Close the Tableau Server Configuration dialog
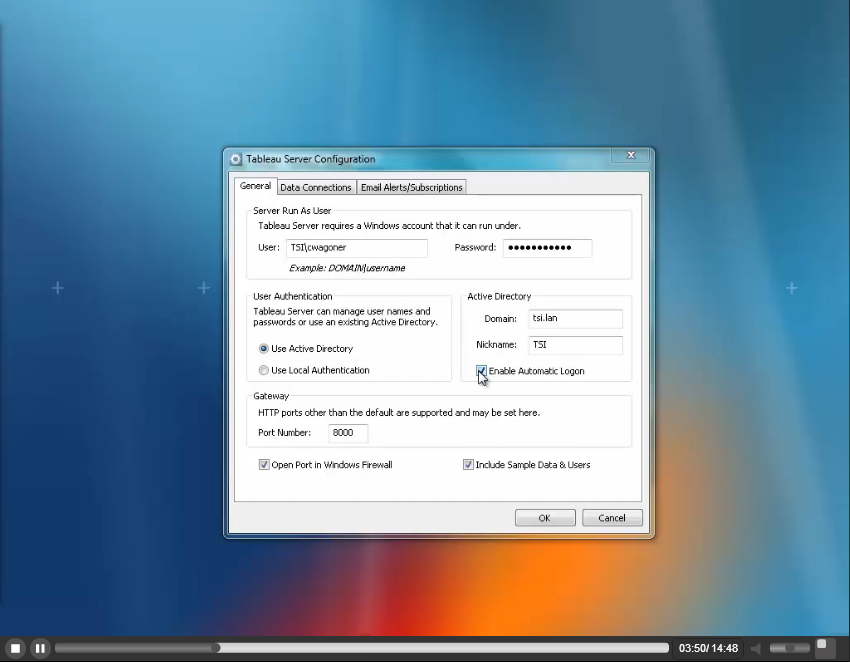 [x=630, y=156]
